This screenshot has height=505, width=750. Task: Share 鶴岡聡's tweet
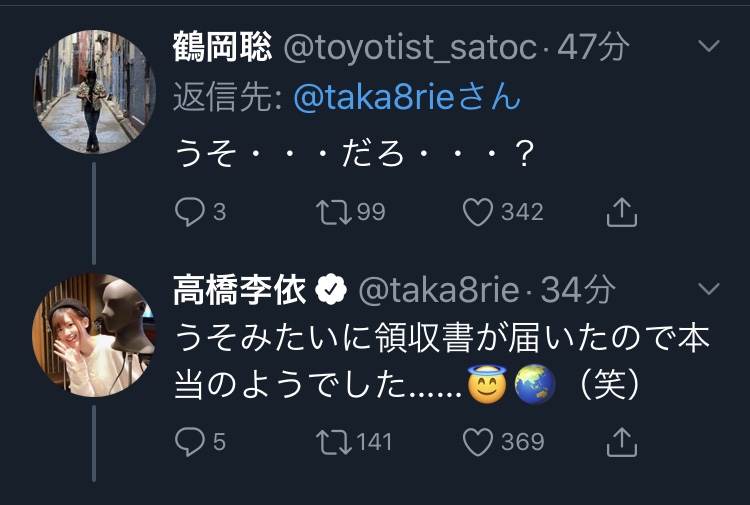622,212
